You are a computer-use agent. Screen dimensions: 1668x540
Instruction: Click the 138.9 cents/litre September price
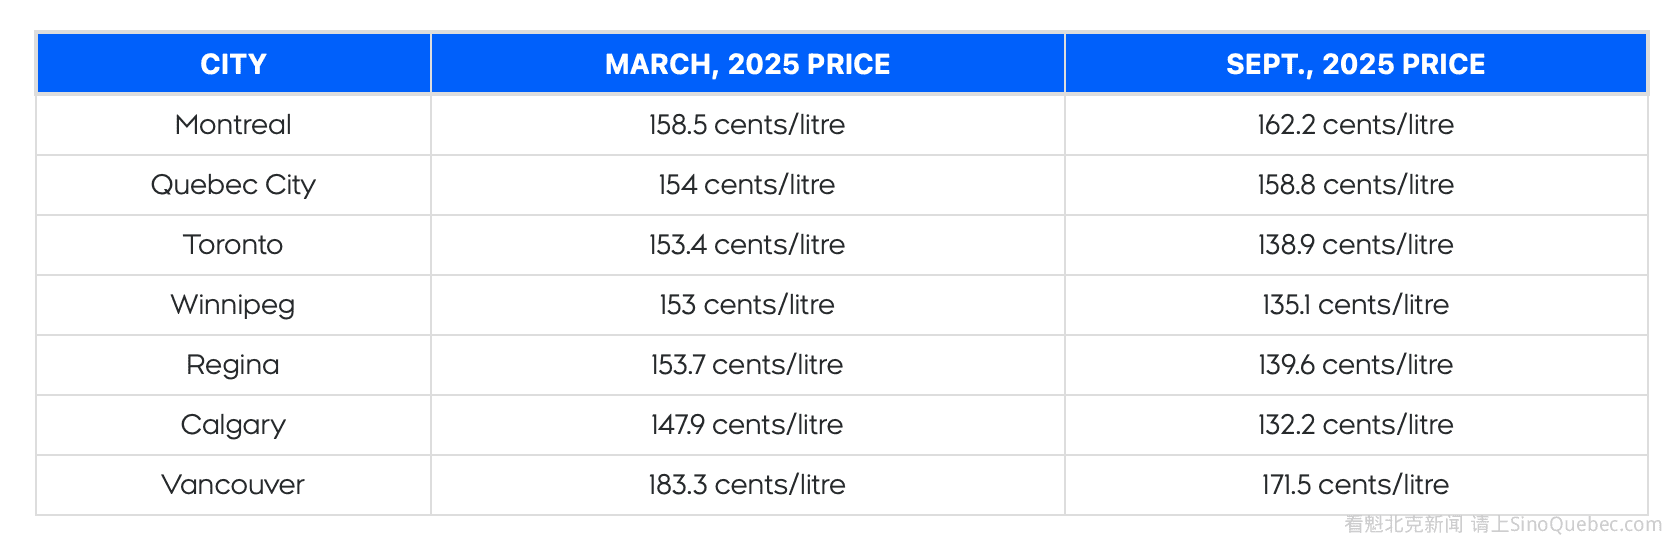point(1355,245)
